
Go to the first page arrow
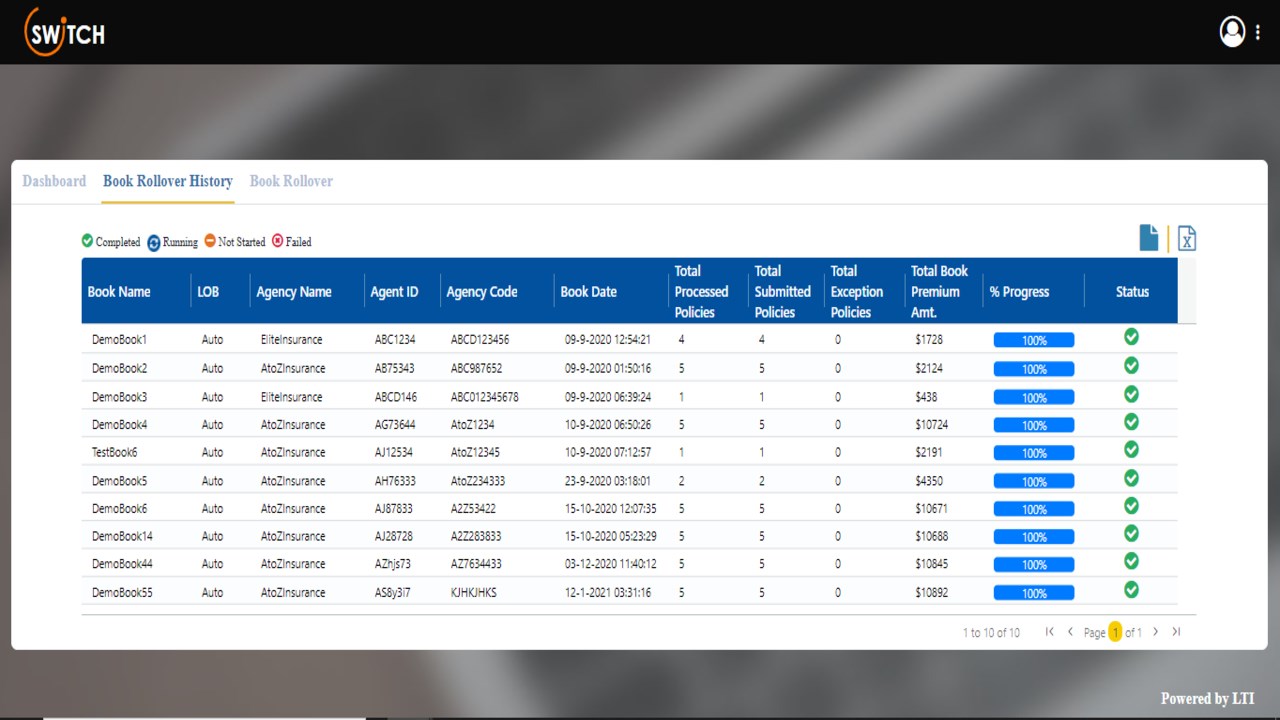1049,631
